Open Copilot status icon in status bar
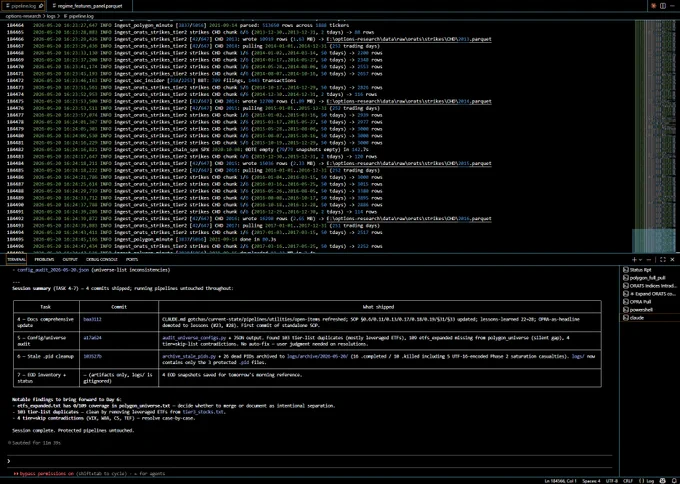Screen dimensions: 680x484 [x=663, y=481]
